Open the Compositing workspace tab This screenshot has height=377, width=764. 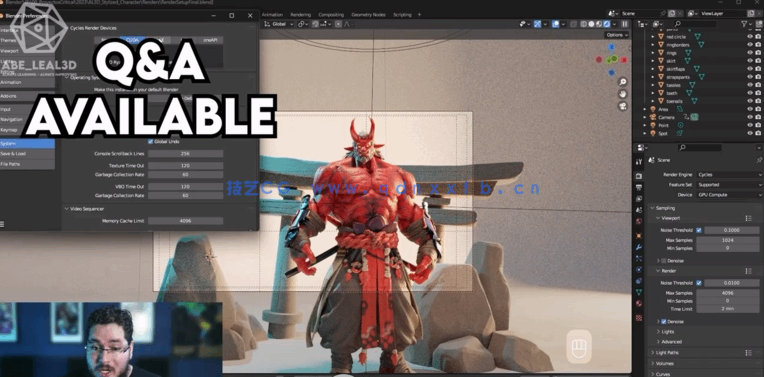tap(331, 15)
